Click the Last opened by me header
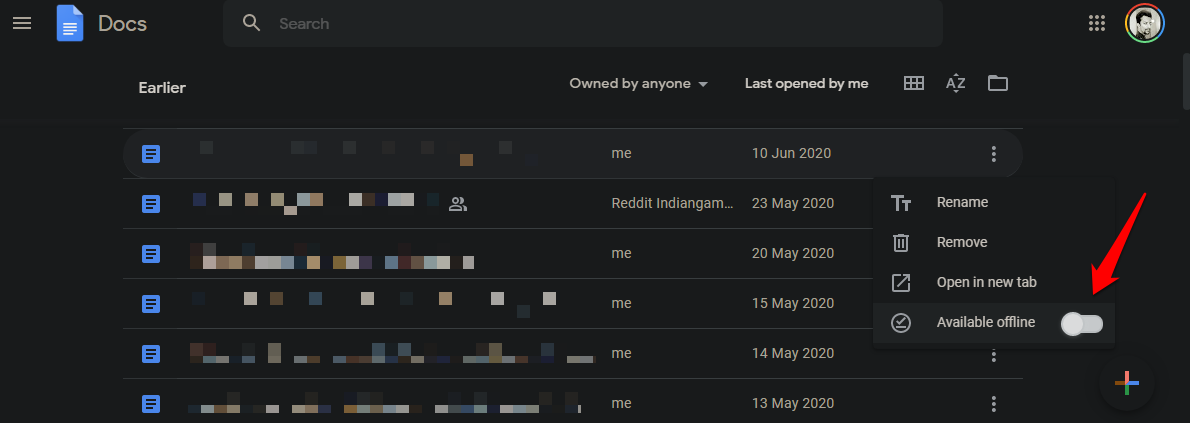This screenshot has height=423, width=1190. 806,84
